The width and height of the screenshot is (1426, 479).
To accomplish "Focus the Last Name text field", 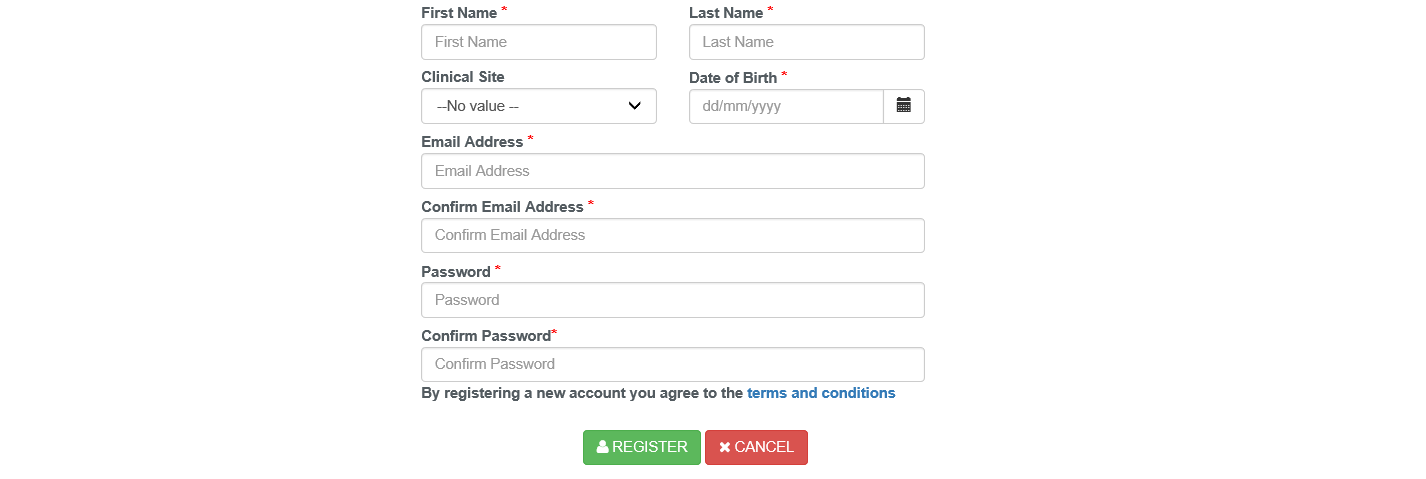I will [807, 42].
